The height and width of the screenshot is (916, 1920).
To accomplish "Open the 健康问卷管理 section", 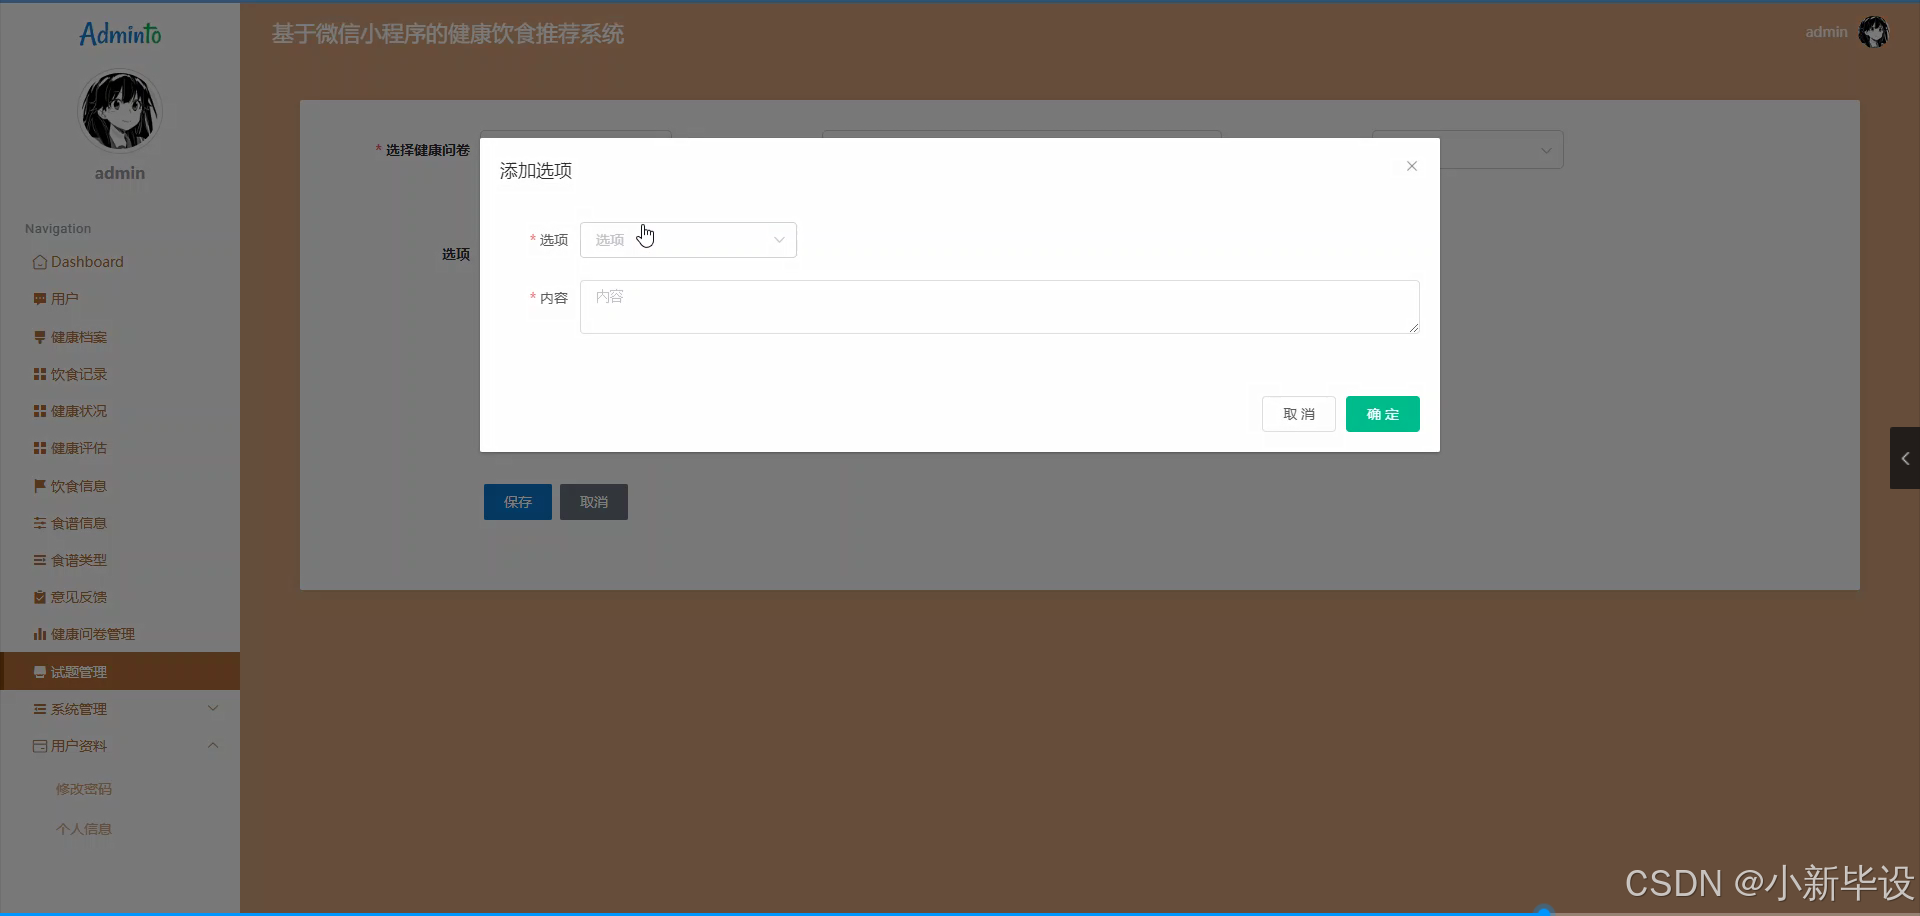I will 90,633.
